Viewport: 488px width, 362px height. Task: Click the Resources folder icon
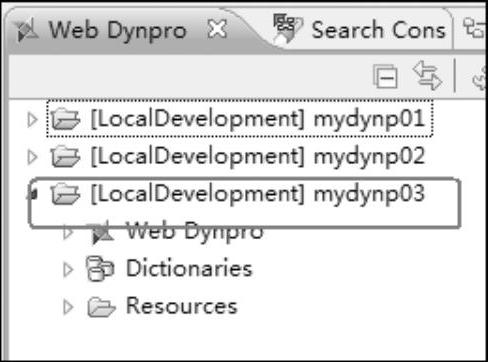click(x=101, y=307)
